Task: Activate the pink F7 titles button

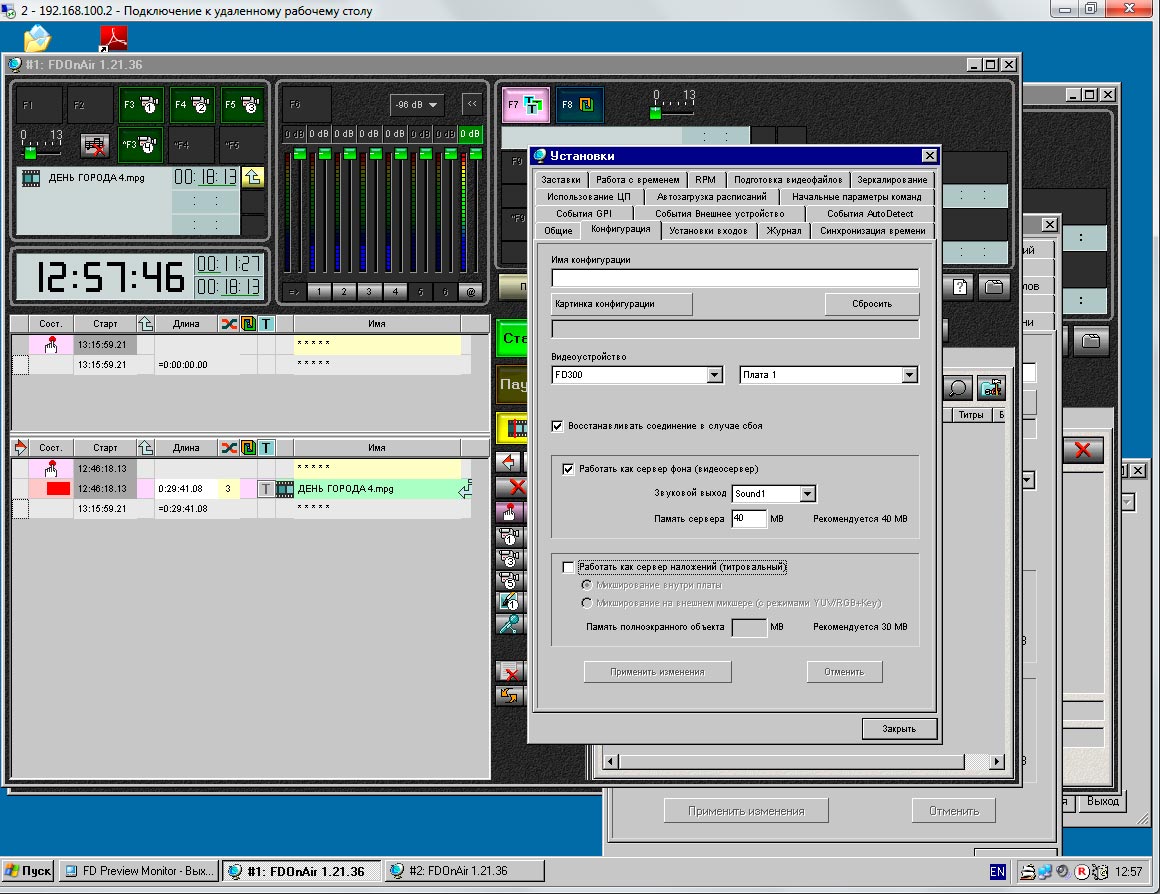Action: coord(525,105)
